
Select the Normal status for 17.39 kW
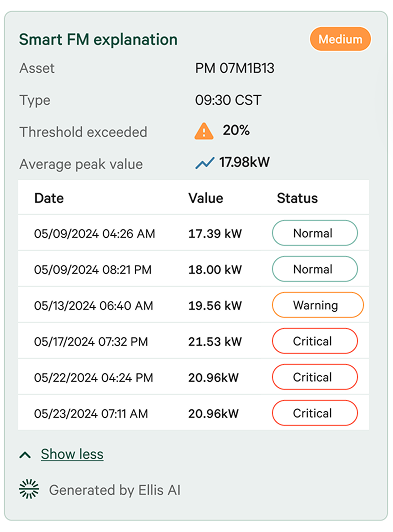pos(315,233)
